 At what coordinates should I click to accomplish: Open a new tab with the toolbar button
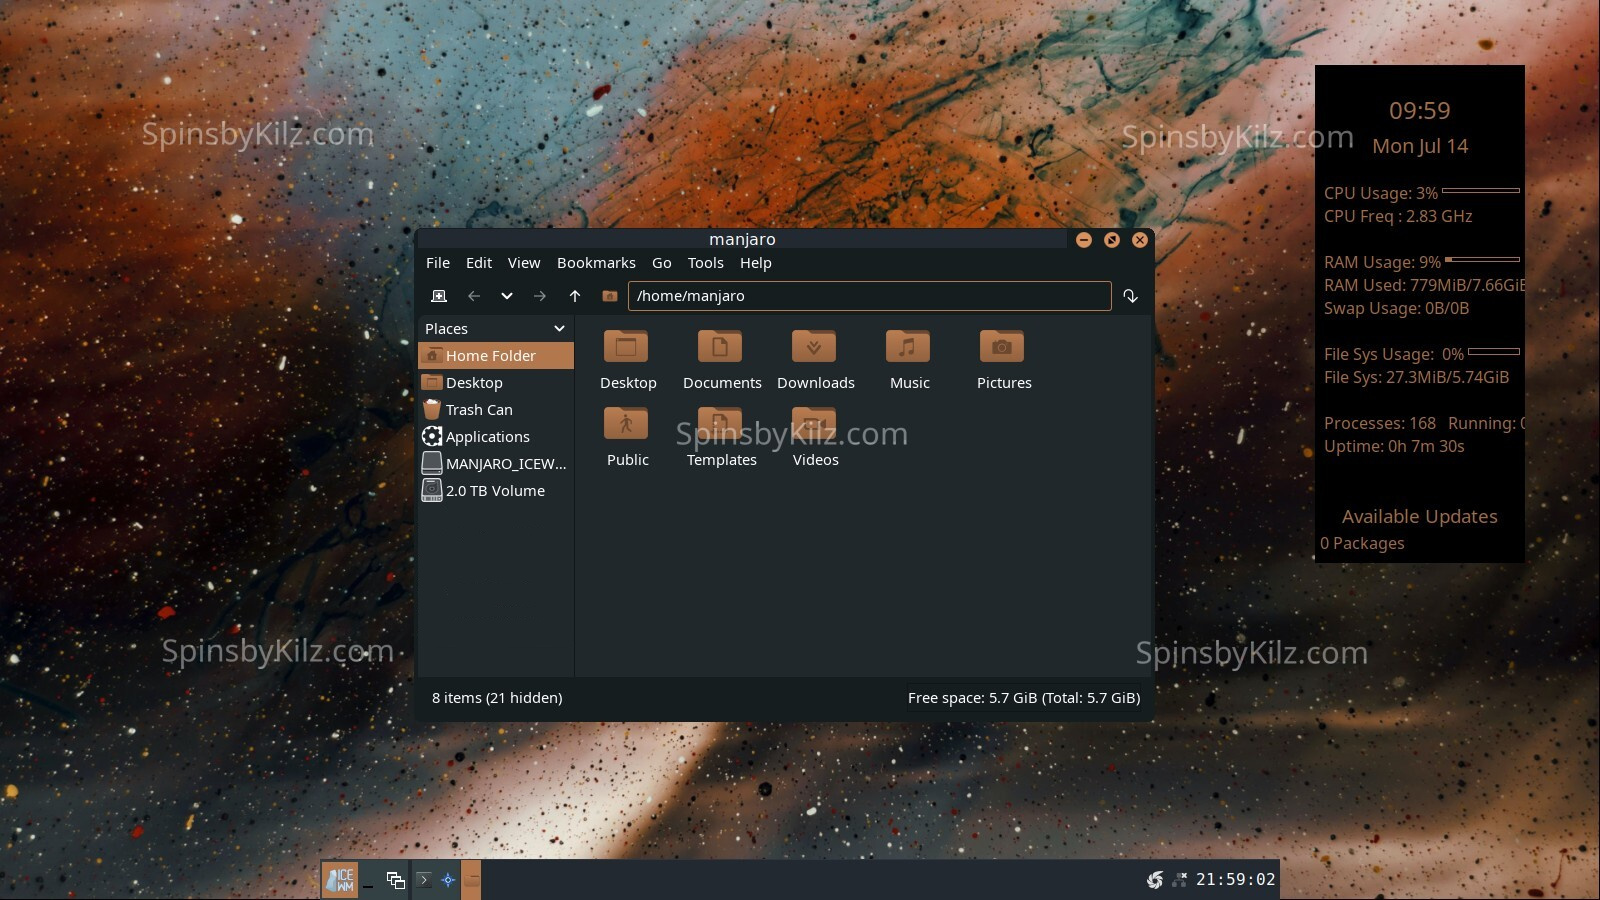439,296
